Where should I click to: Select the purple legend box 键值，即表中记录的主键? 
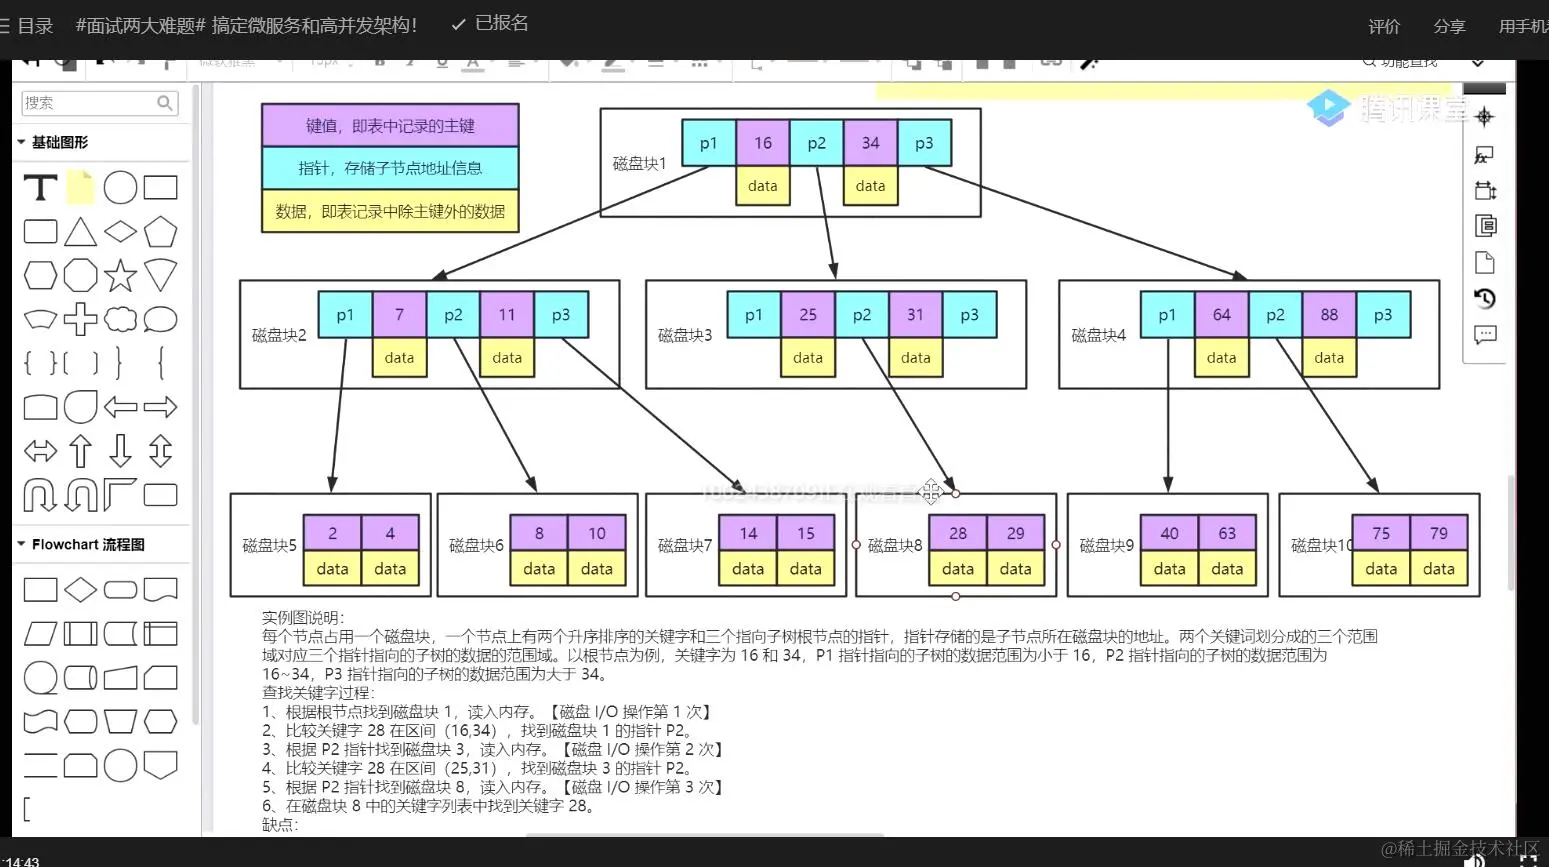click(x=390, y=126)
